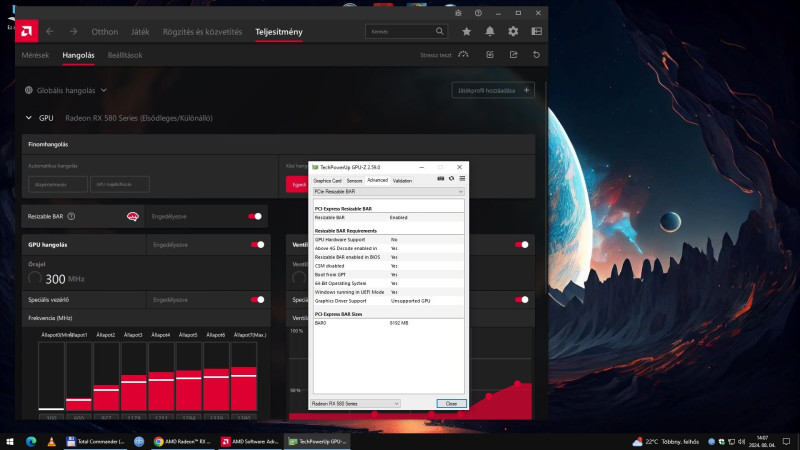Click the GPU-Z refresh icon

tap(452, 179)
